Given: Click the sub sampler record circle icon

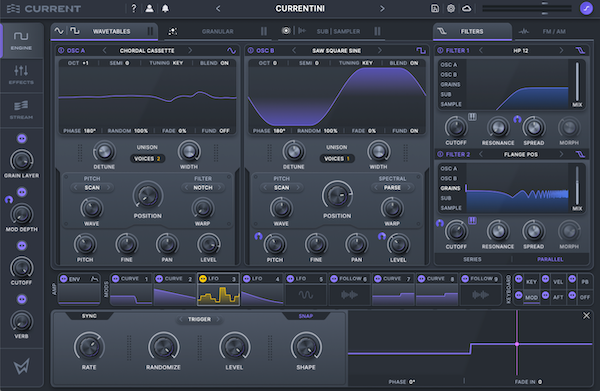Looking at the screenshot, I should click(286, 31).
